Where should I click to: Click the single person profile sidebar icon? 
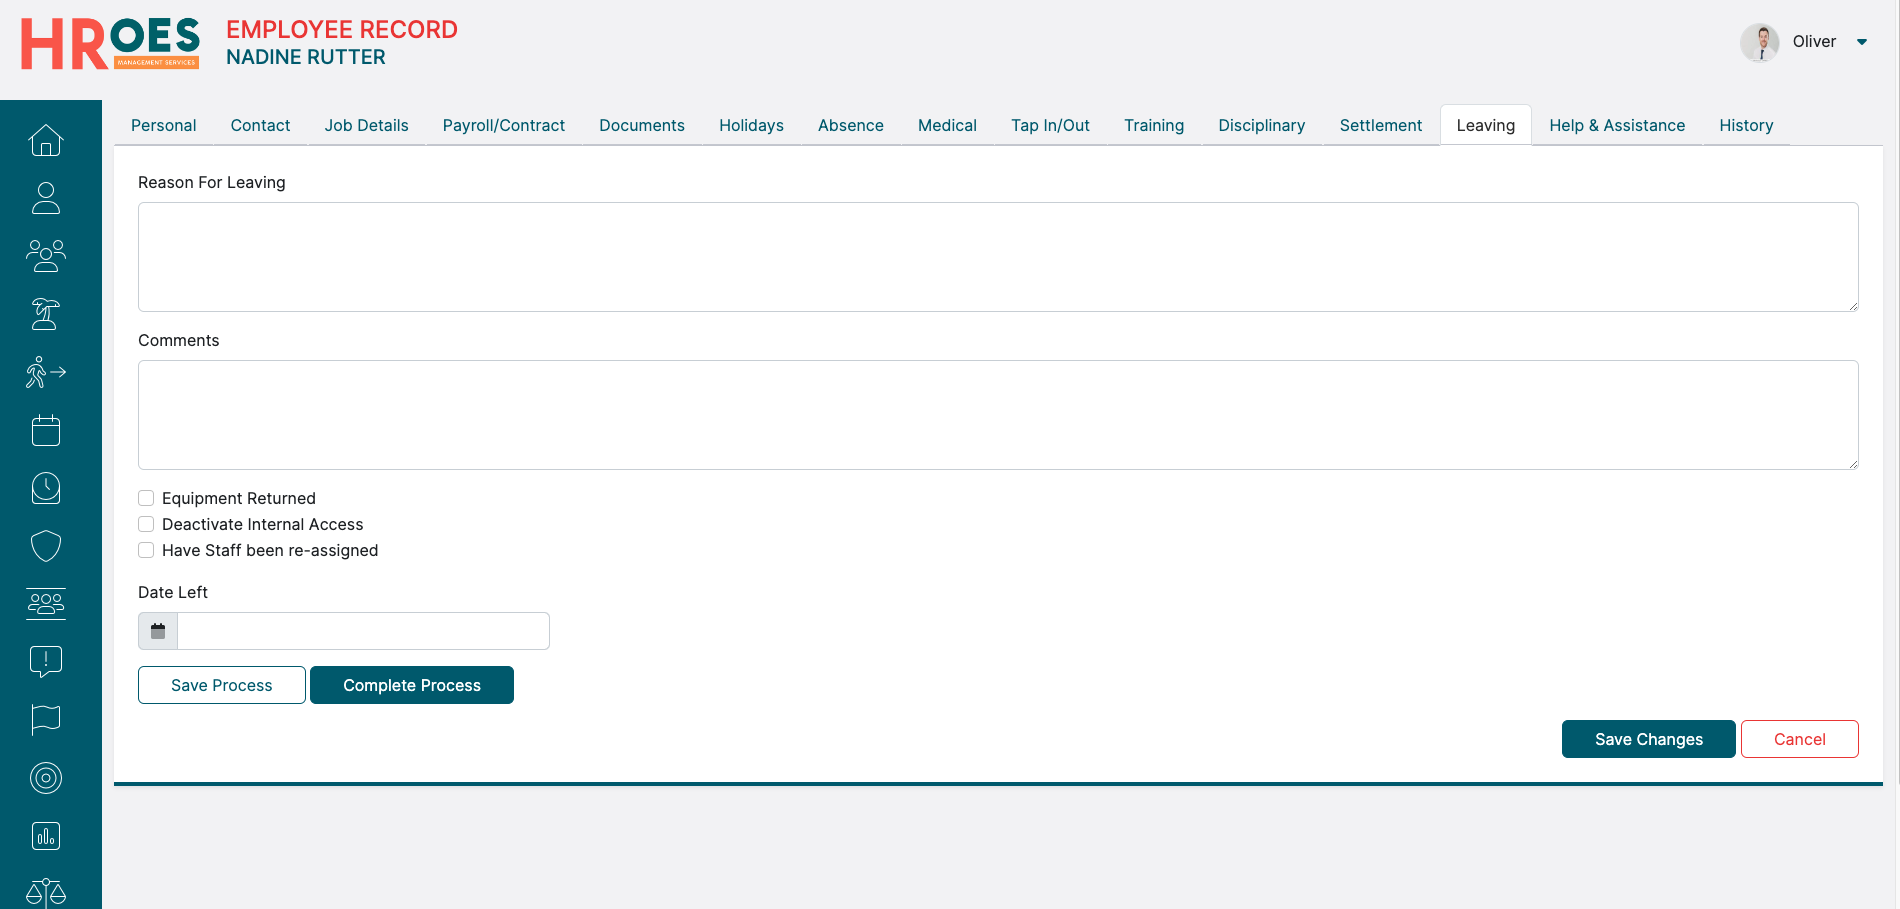point(46,198)
